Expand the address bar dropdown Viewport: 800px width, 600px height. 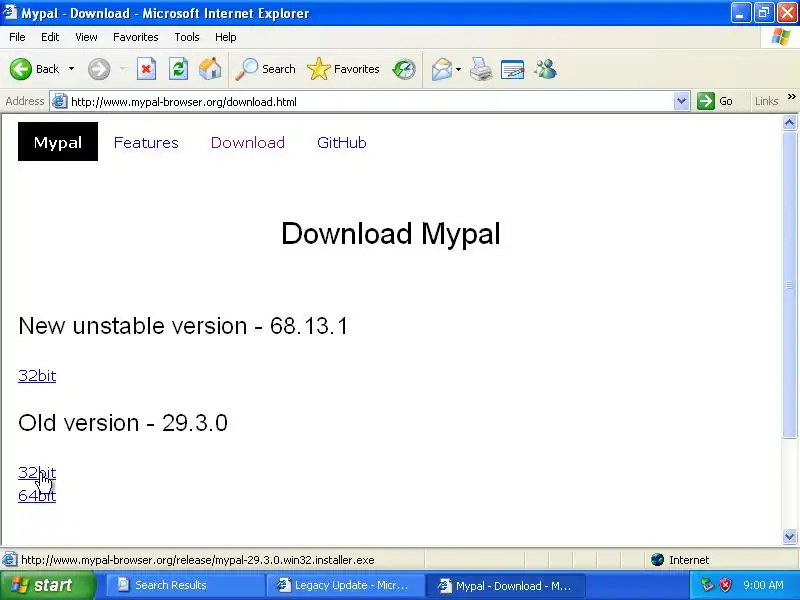(681, 102)
